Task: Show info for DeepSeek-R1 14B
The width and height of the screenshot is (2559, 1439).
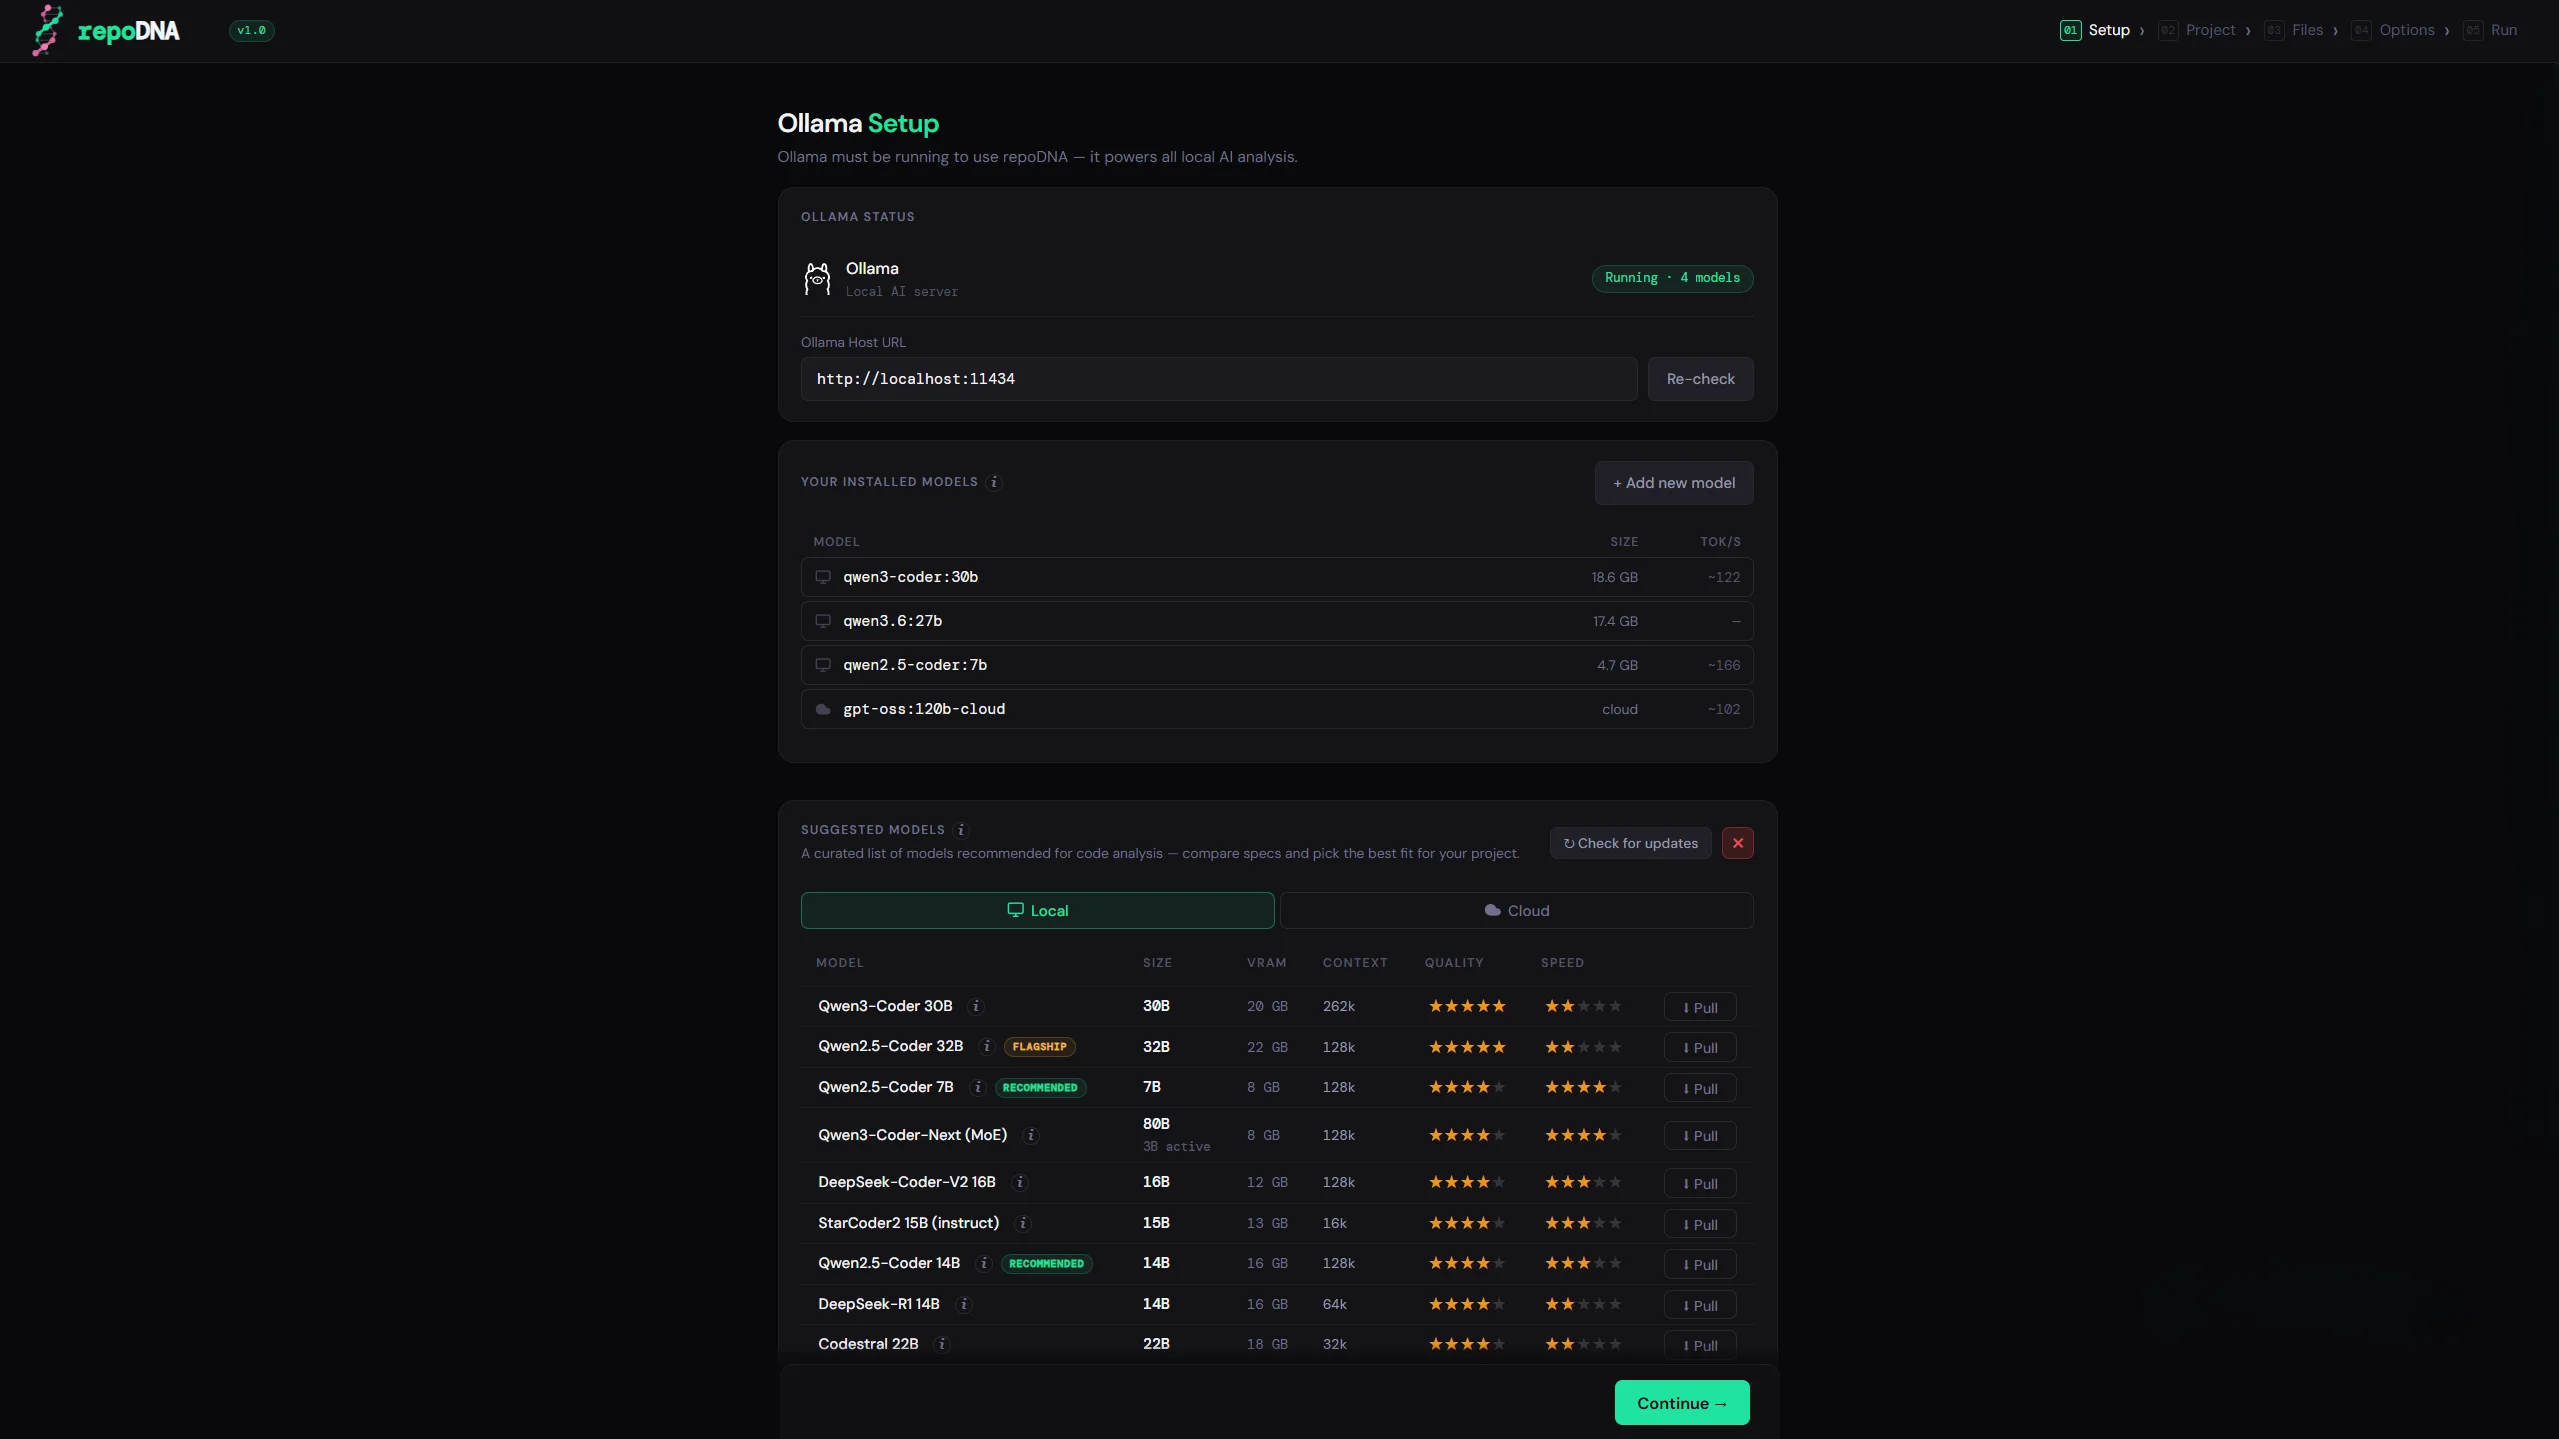Action: [x=964, y=1304]
